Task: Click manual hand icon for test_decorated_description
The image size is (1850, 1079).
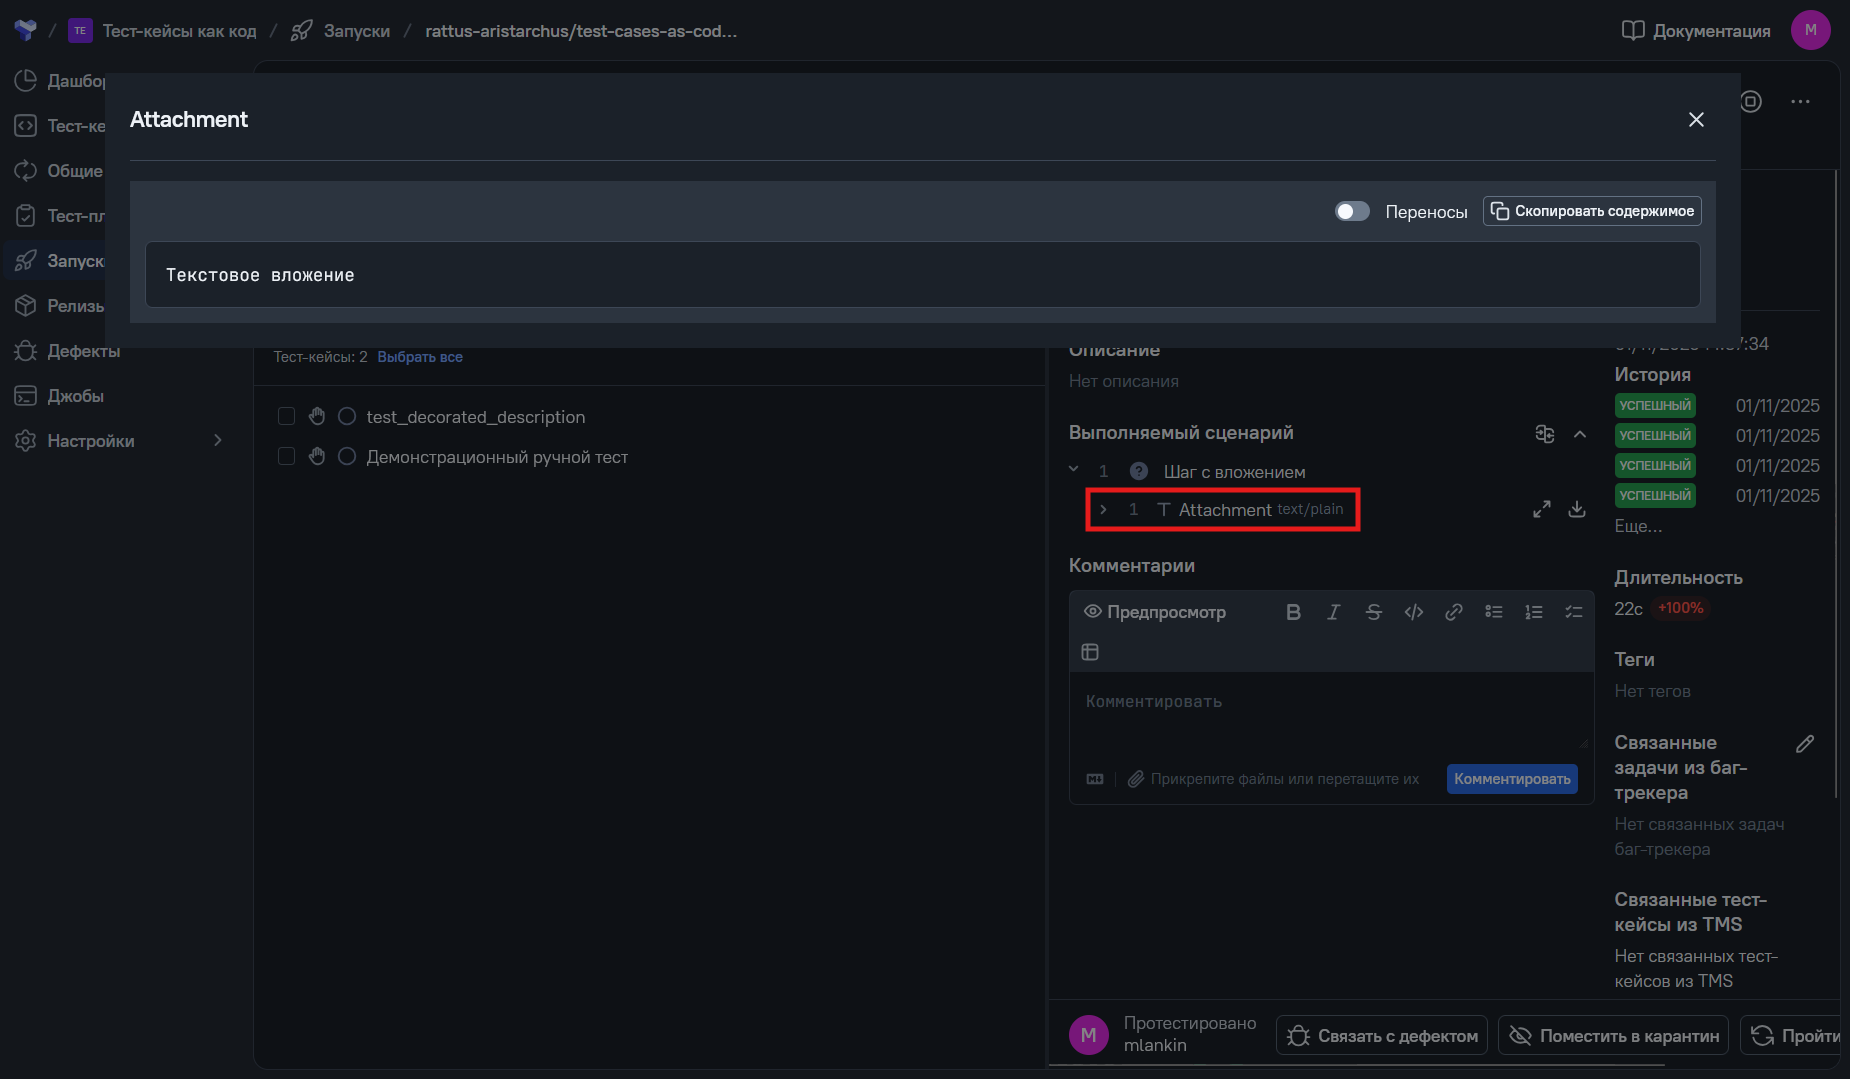Action: 317,416
